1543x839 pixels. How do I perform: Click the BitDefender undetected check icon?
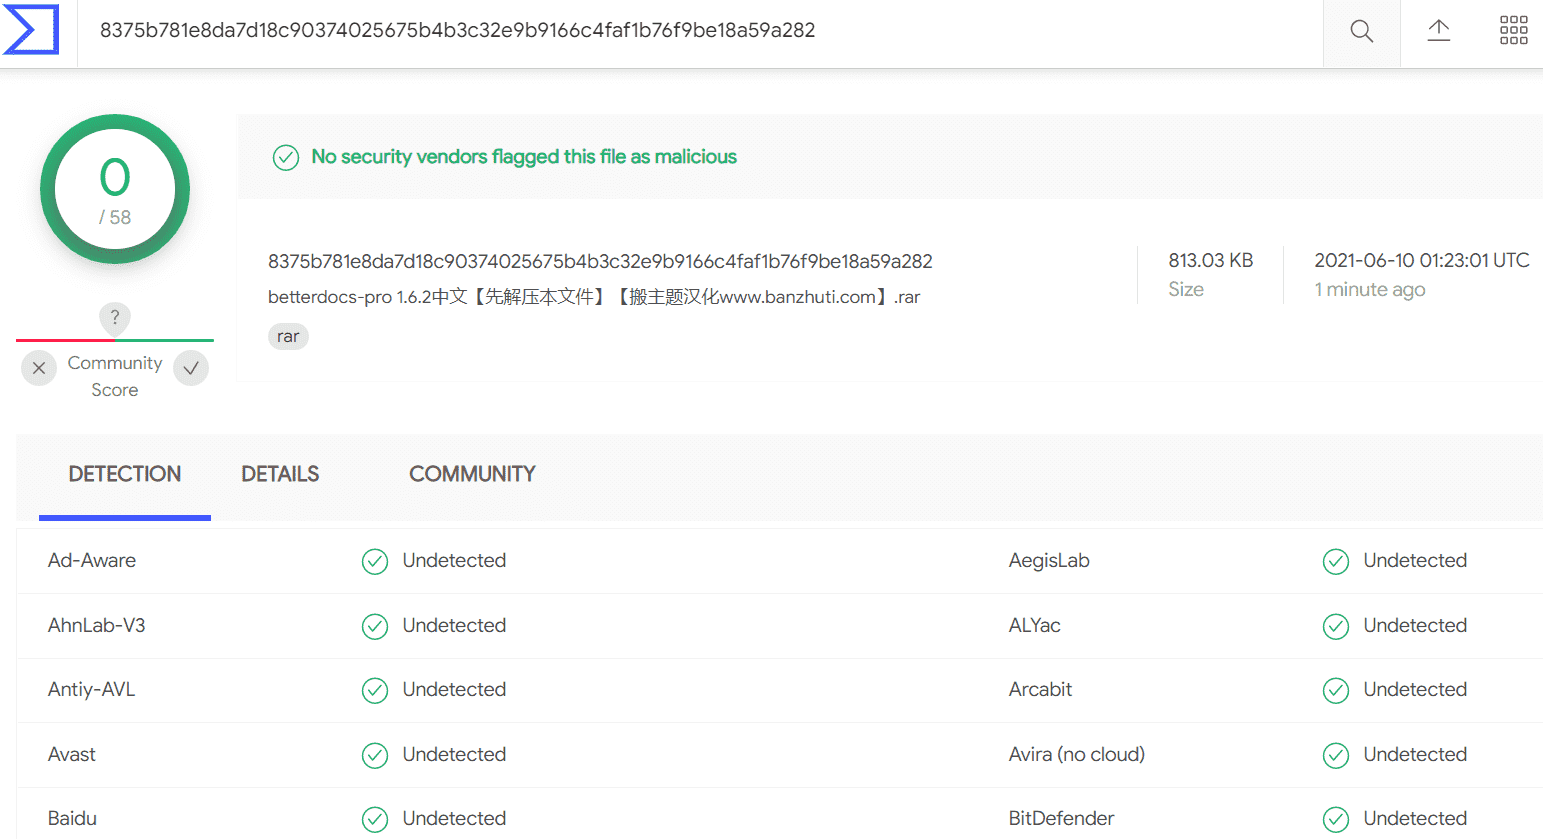pos(1336,820)
